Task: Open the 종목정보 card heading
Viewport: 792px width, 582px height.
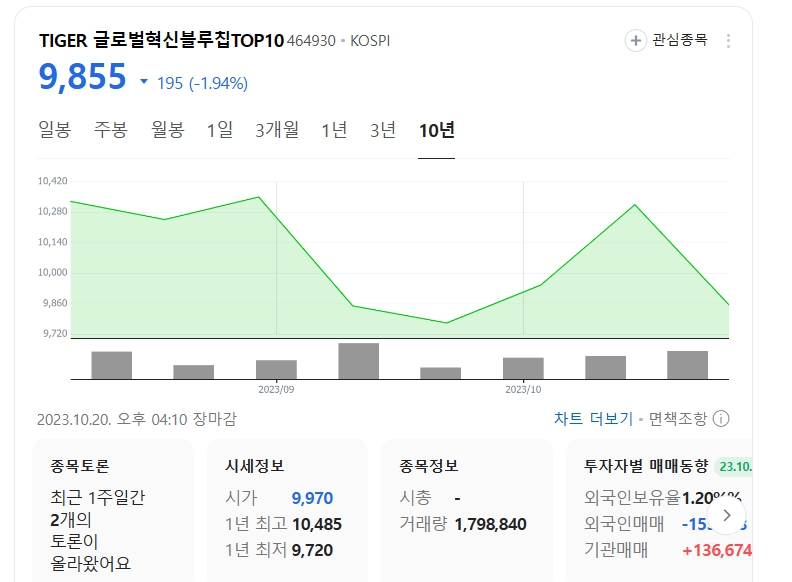Action: tap(428, 465)
